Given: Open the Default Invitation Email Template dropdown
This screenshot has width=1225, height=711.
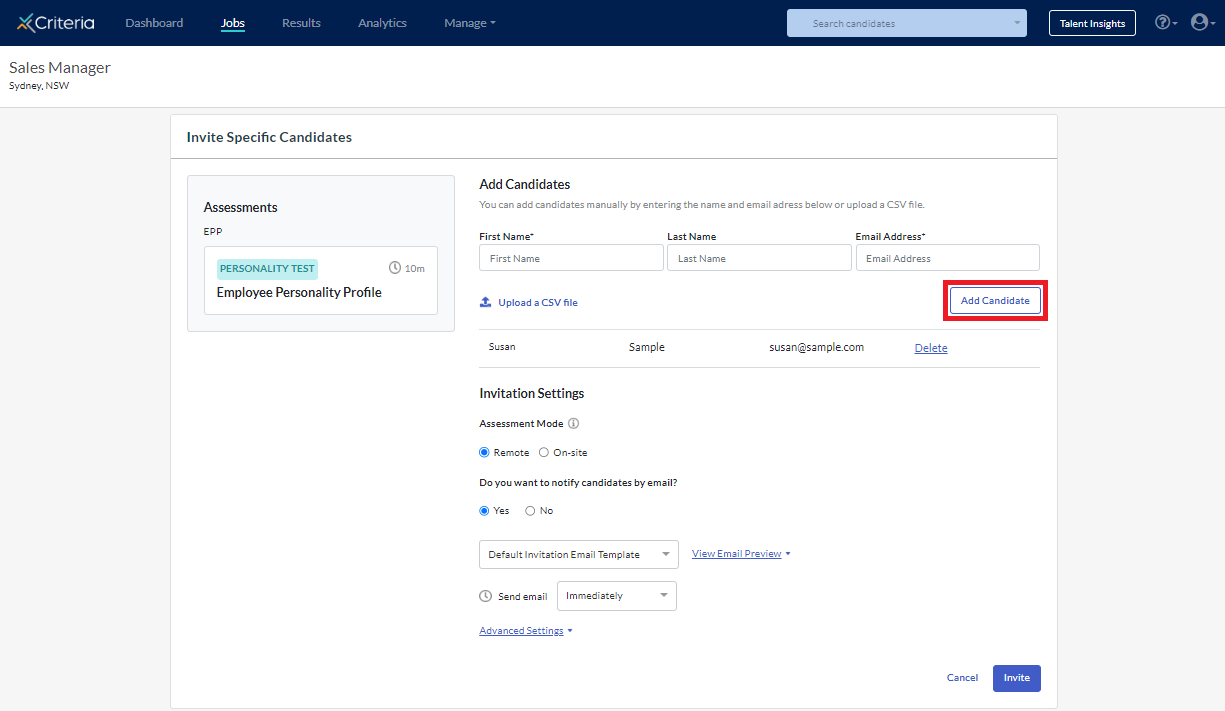Looking at the screenshot, I should click(x=579, y=554).
